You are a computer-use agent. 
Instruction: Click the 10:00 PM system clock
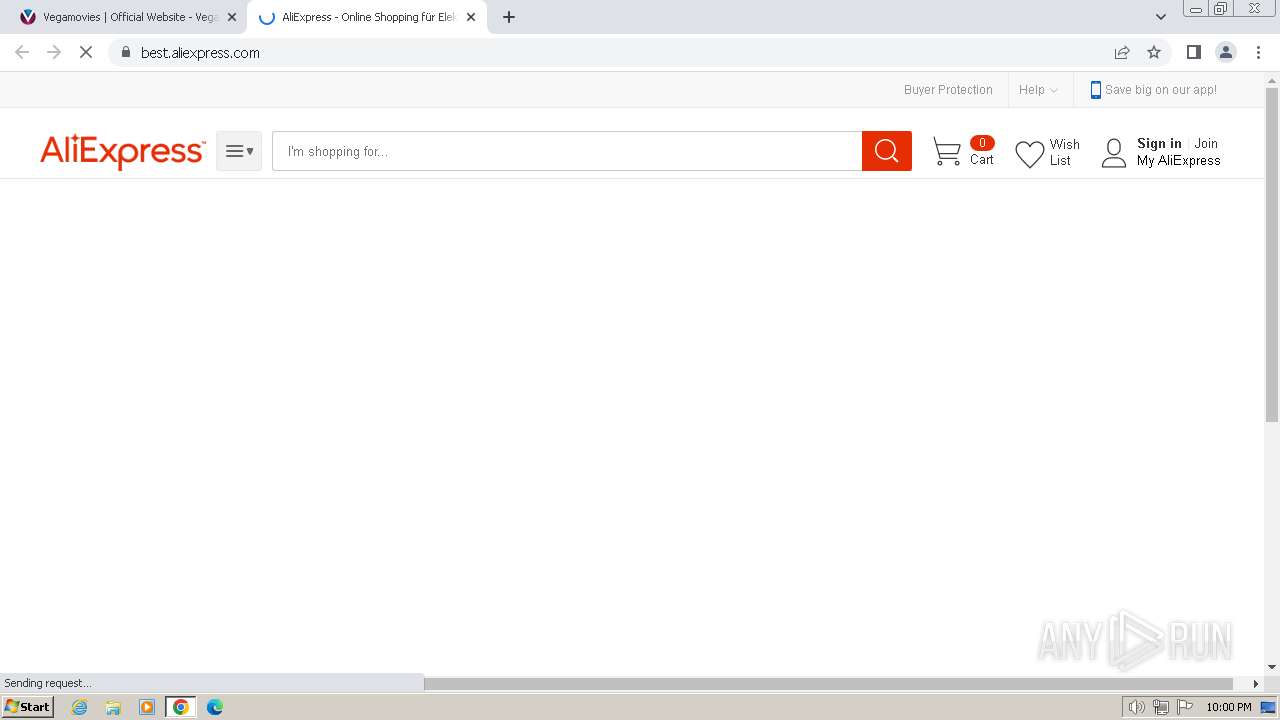[x=1228, y=707]
